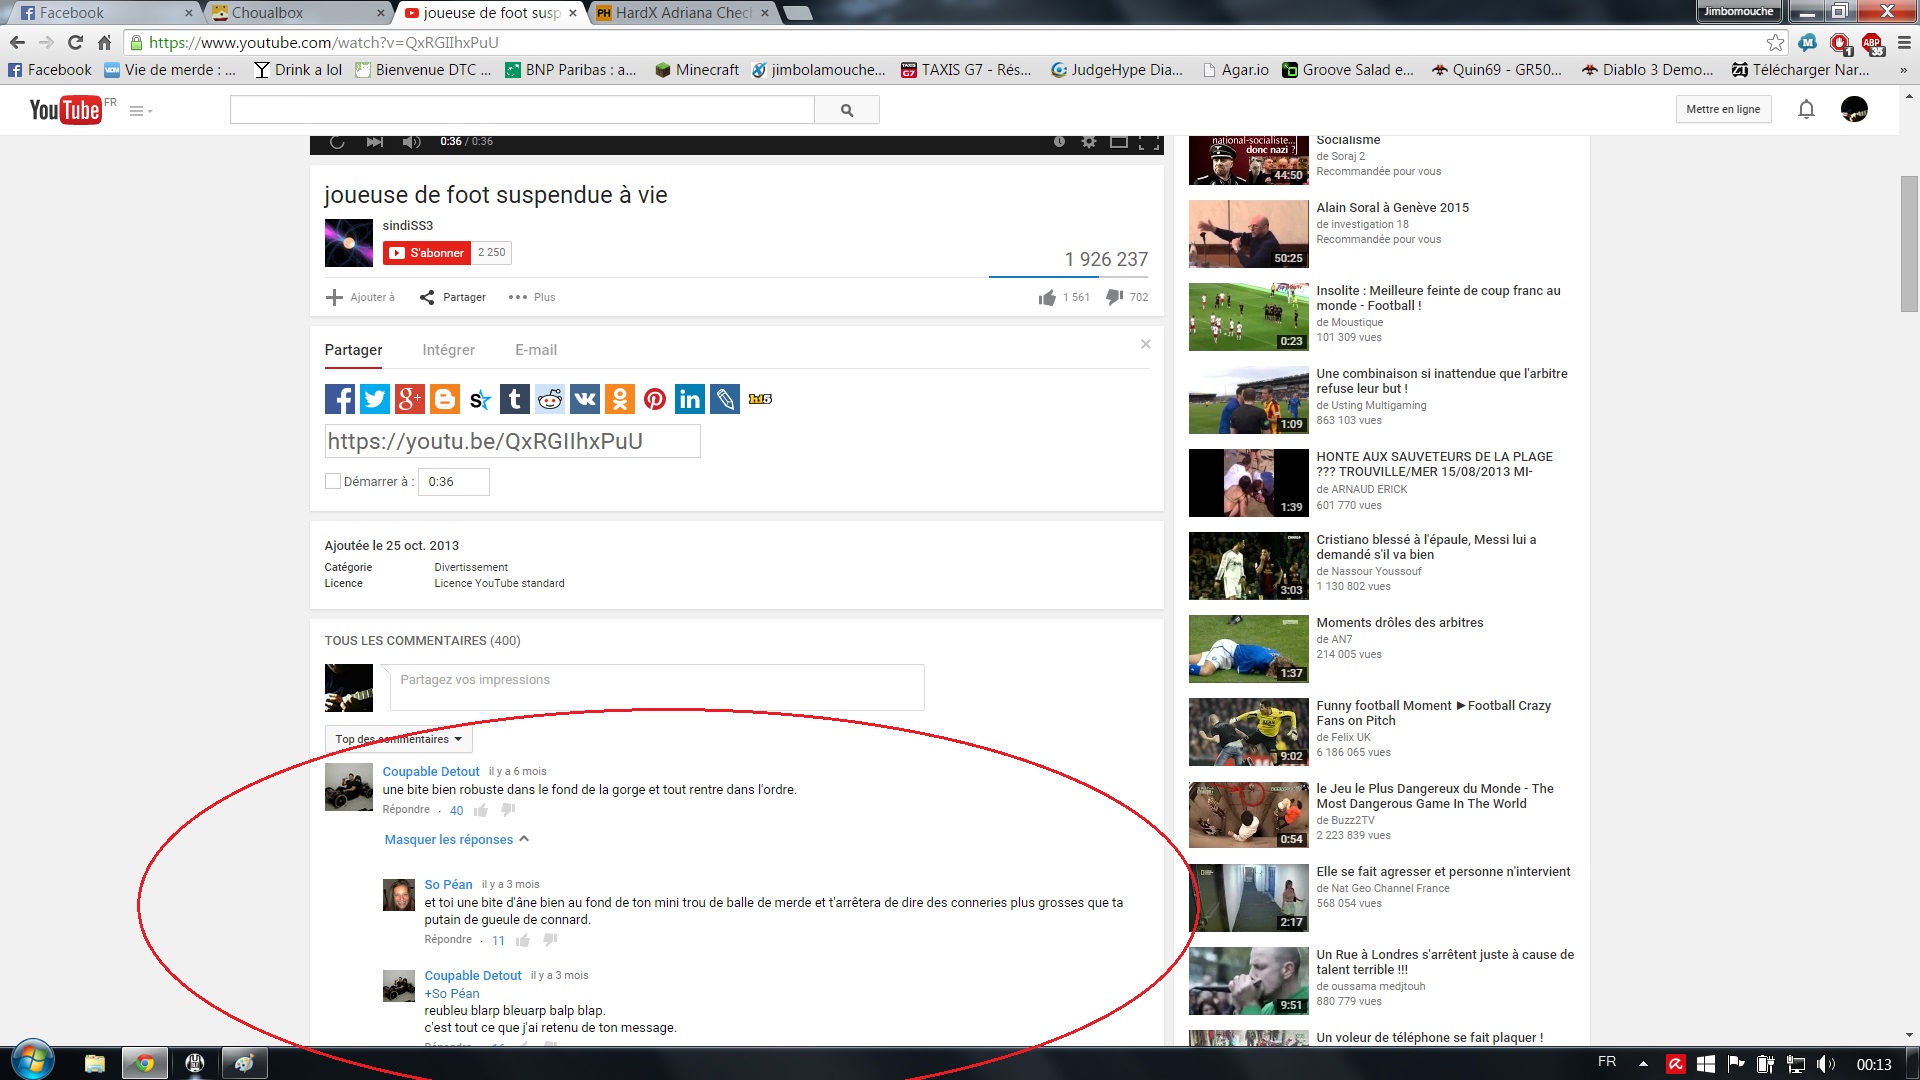Click the YouTube search magnifier button
1920x1080 pixels.
847,110
